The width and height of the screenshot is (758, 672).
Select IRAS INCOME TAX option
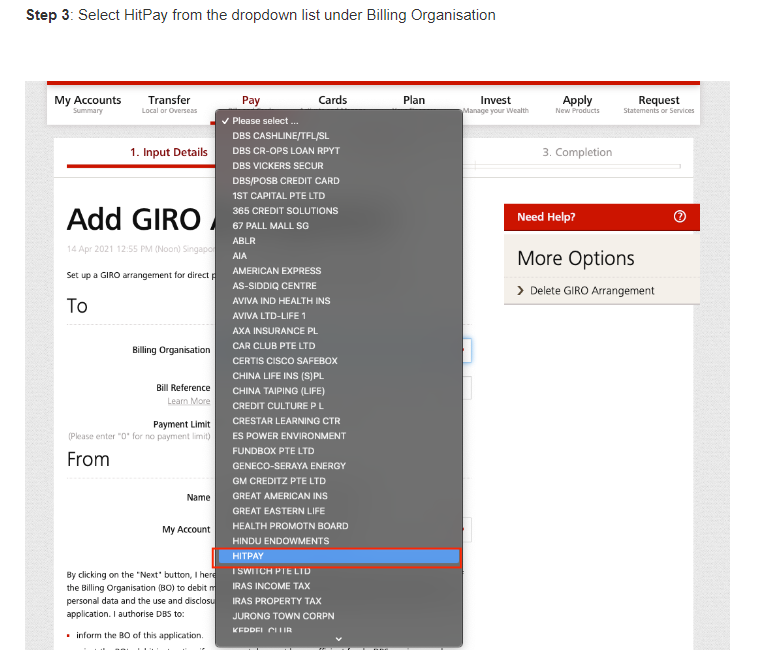[x=339, y=586]
